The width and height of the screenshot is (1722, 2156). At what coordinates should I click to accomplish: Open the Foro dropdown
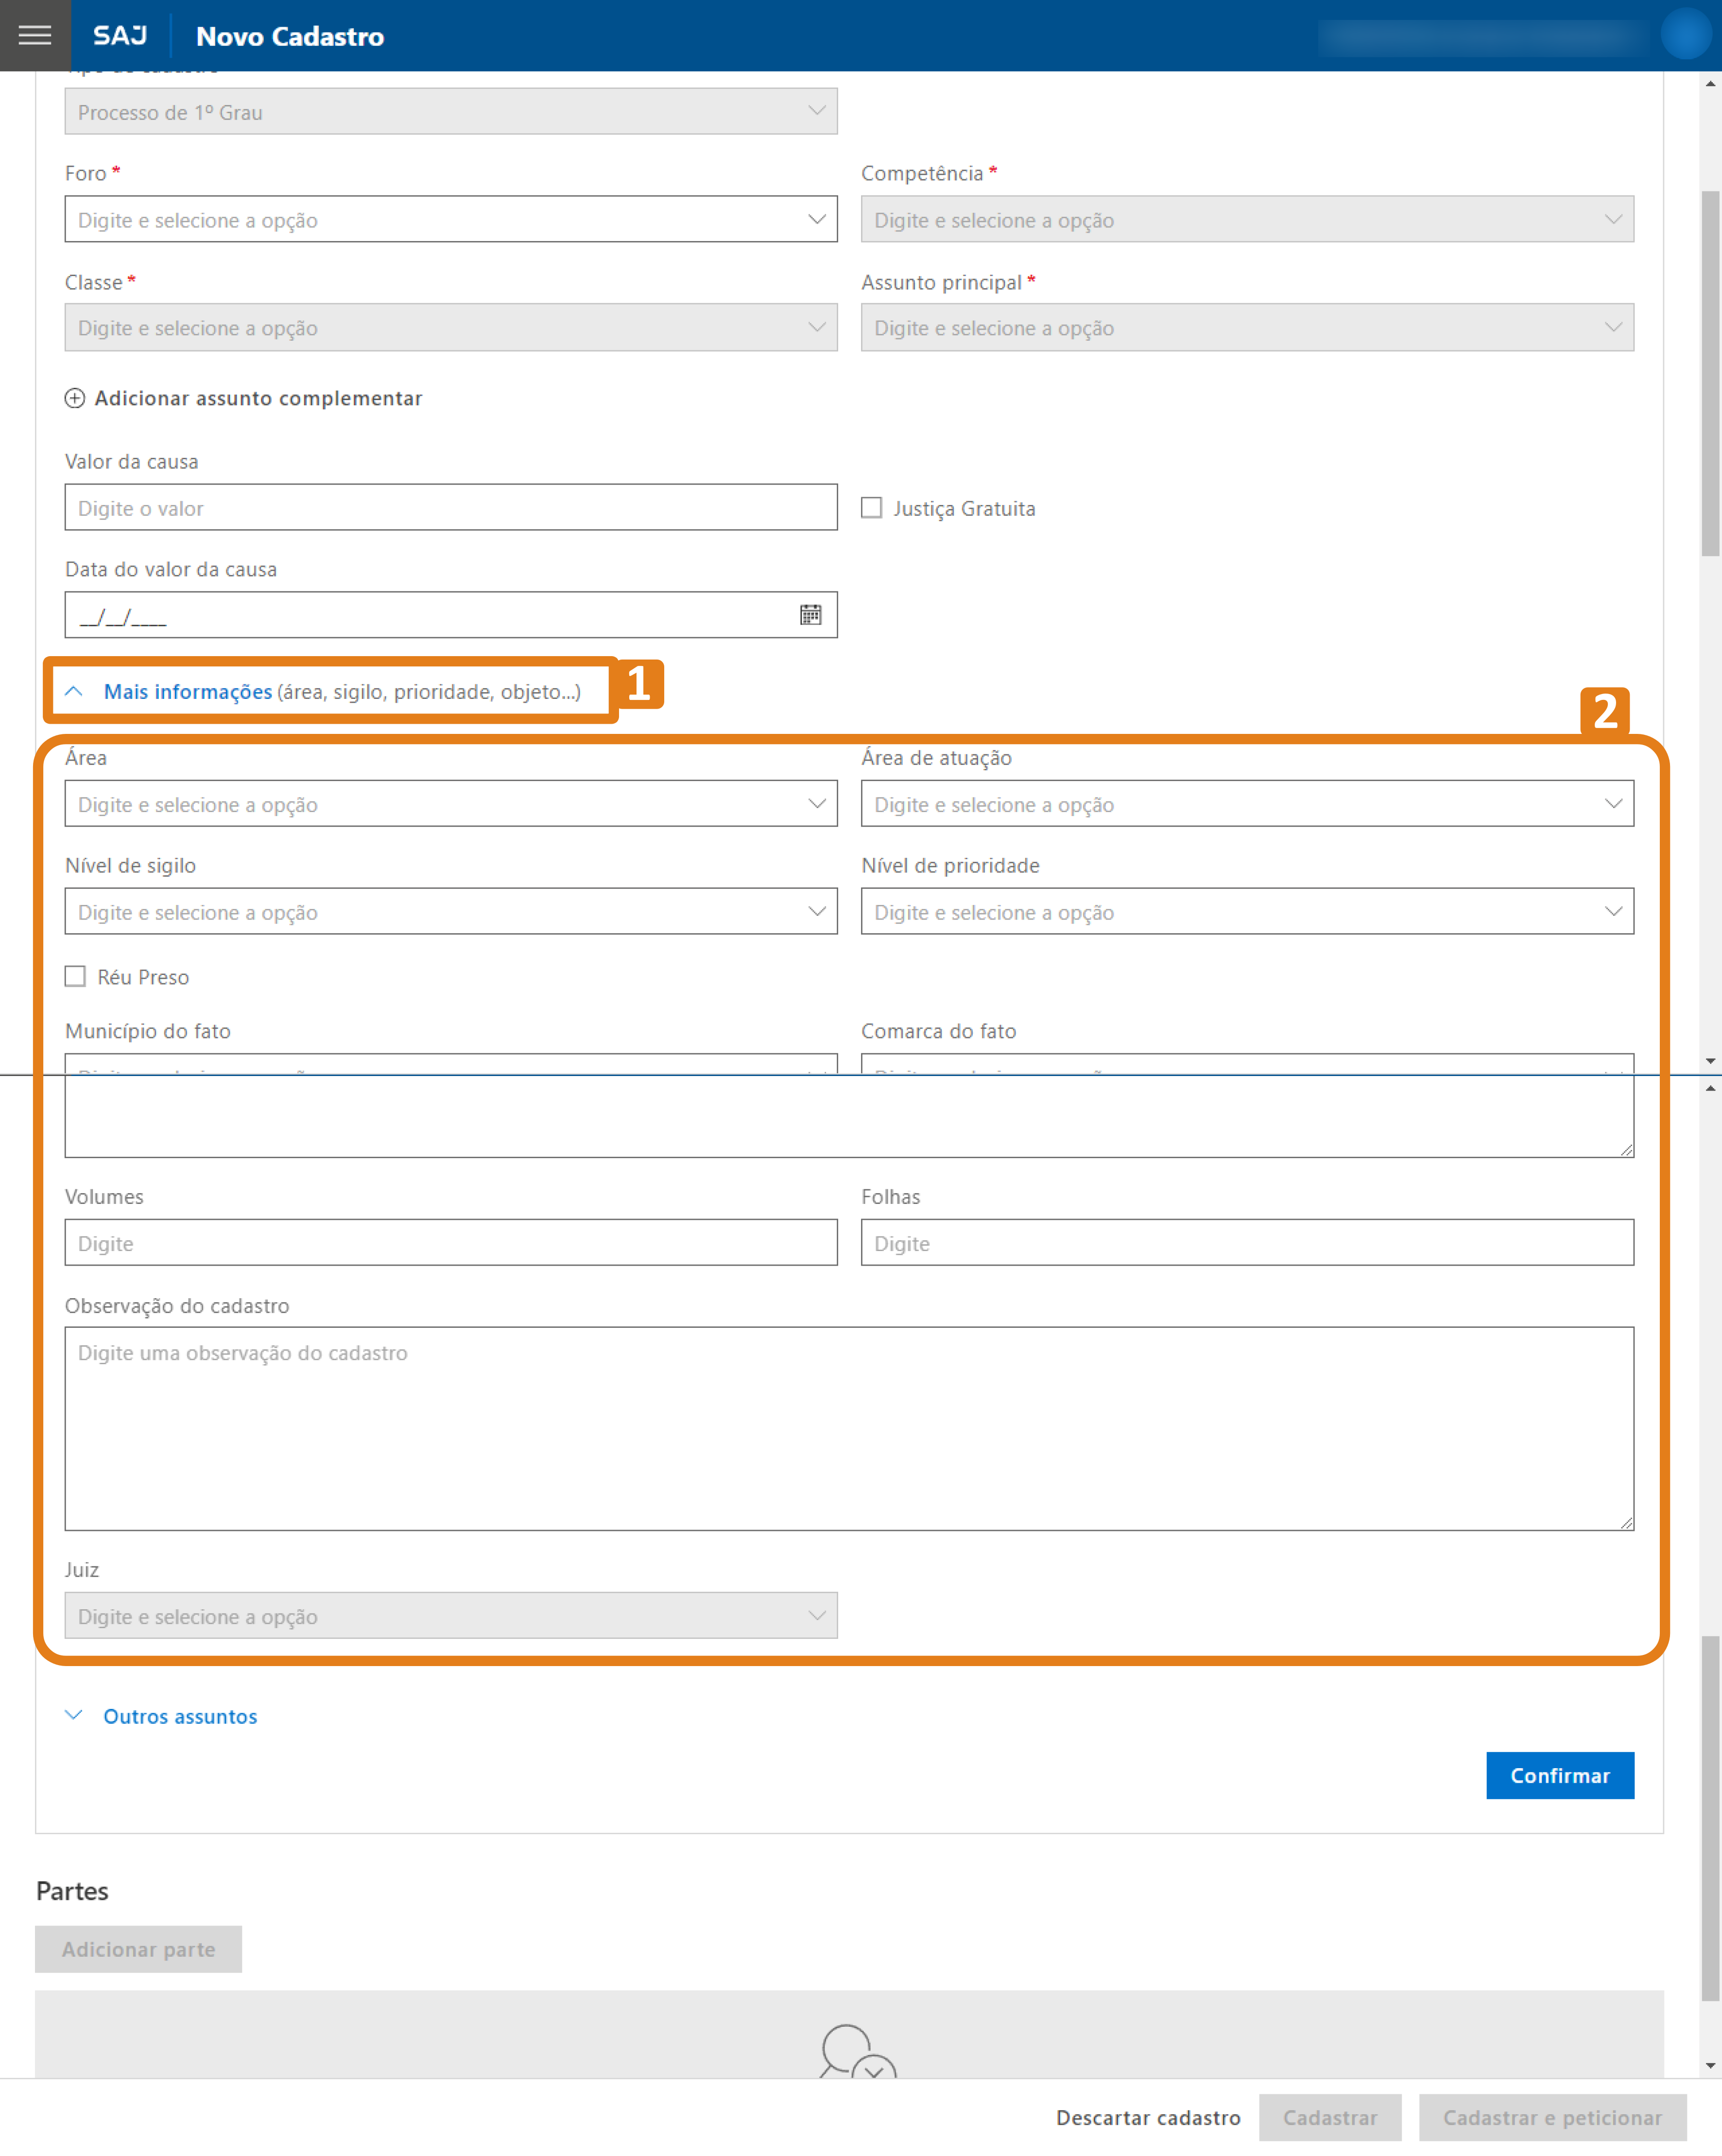[450, 219]
